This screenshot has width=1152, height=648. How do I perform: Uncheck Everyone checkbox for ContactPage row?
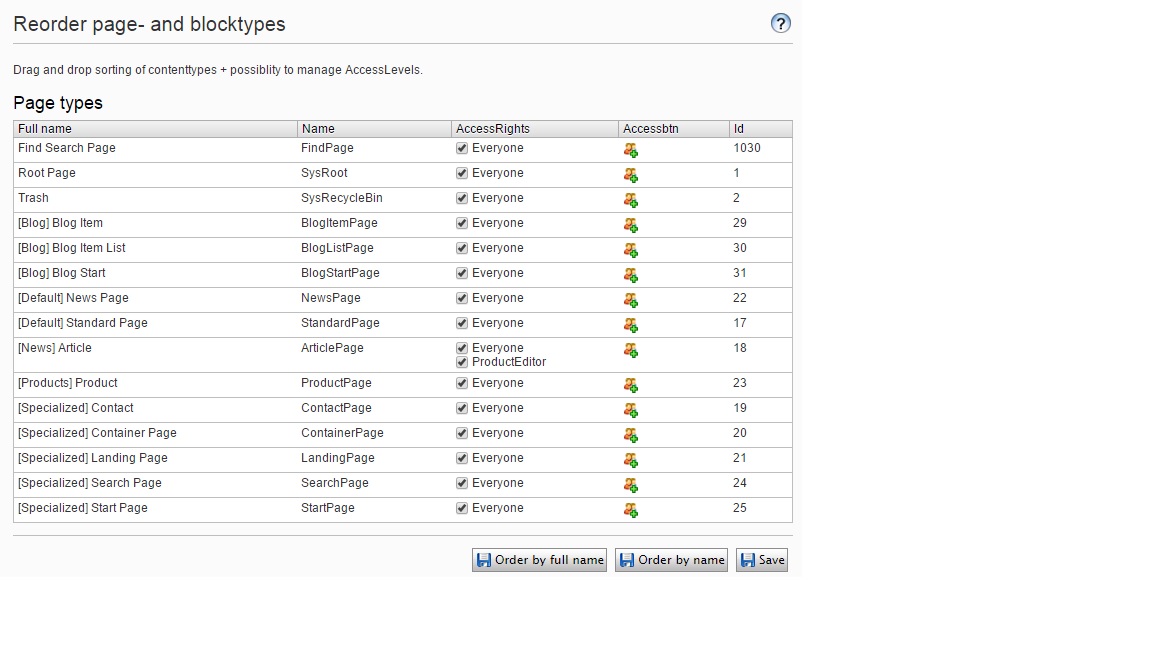[462, 408]
